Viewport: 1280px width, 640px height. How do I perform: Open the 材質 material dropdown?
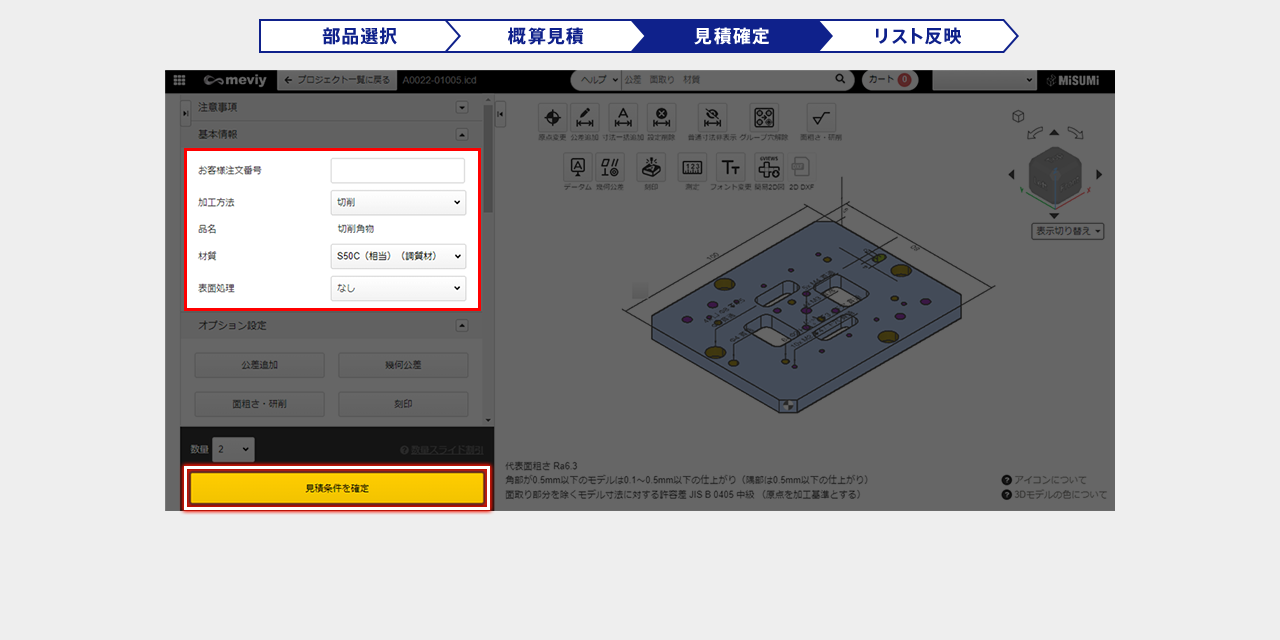click(x=398, y=256)
